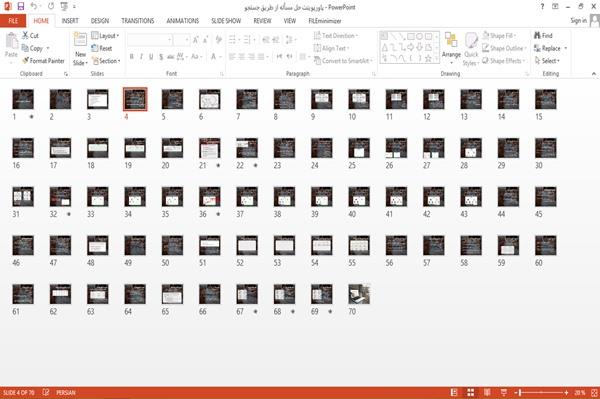Screen dimensions: 600x399
Task: Start slideshow from beginning via quick access icon
Action: (64, 7)
